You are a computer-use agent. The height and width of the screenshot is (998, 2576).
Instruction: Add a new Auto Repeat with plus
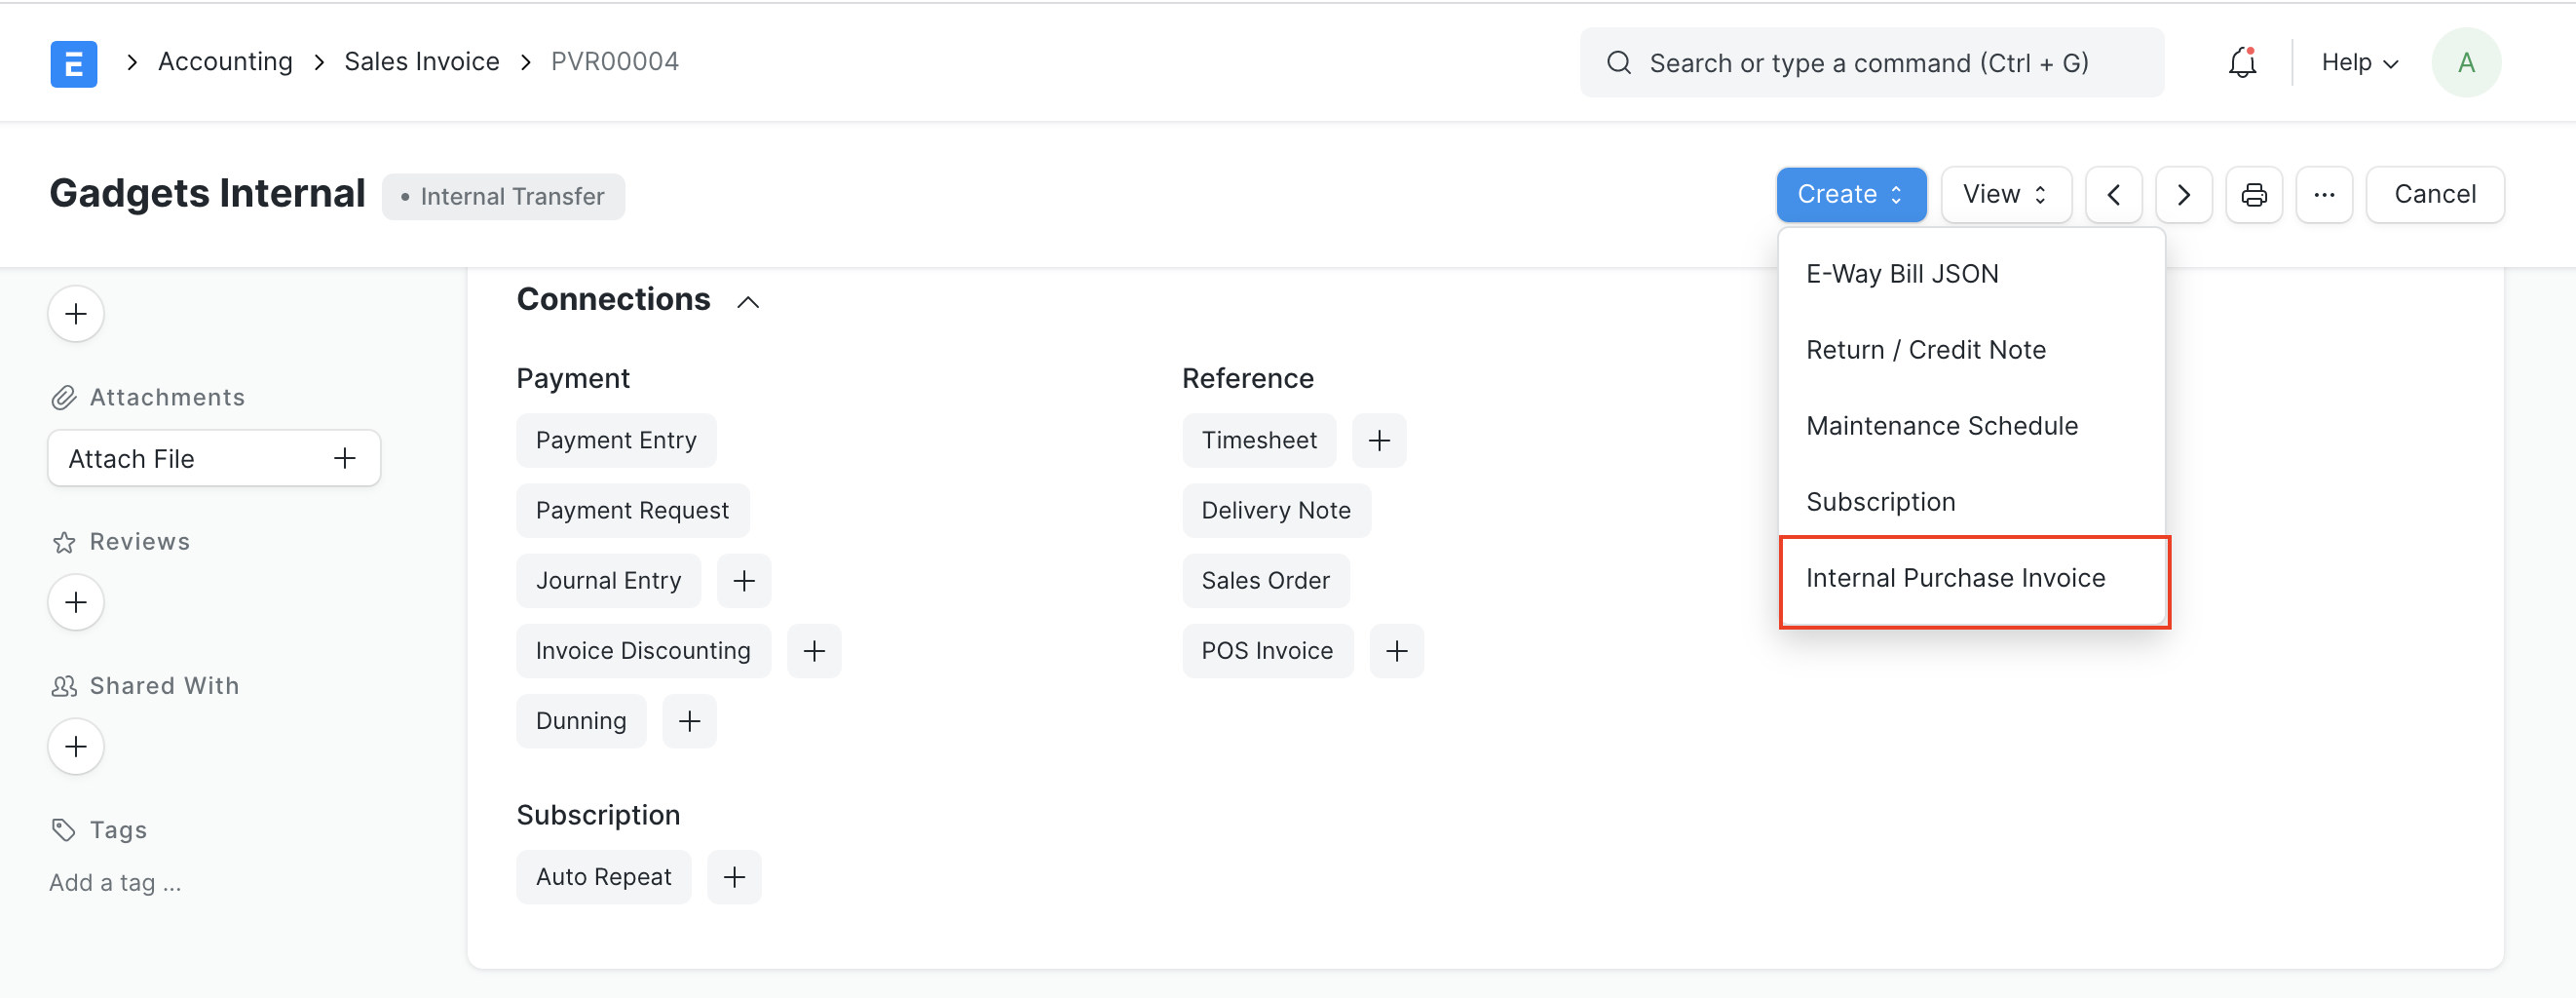pyautogui.click(x=733, y=877)
